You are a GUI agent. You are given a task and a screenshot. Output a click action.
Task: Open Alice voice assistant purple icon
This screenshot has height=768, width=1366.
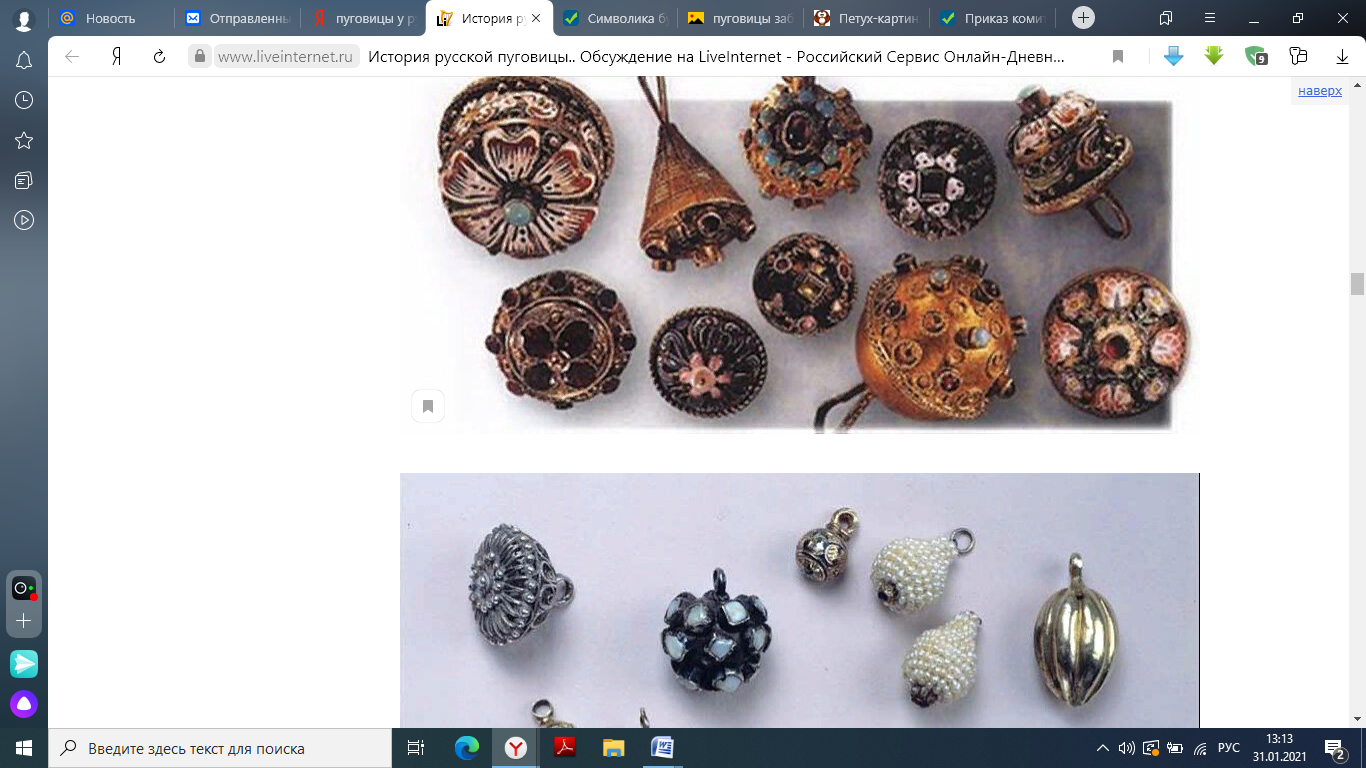coord(24,704)
